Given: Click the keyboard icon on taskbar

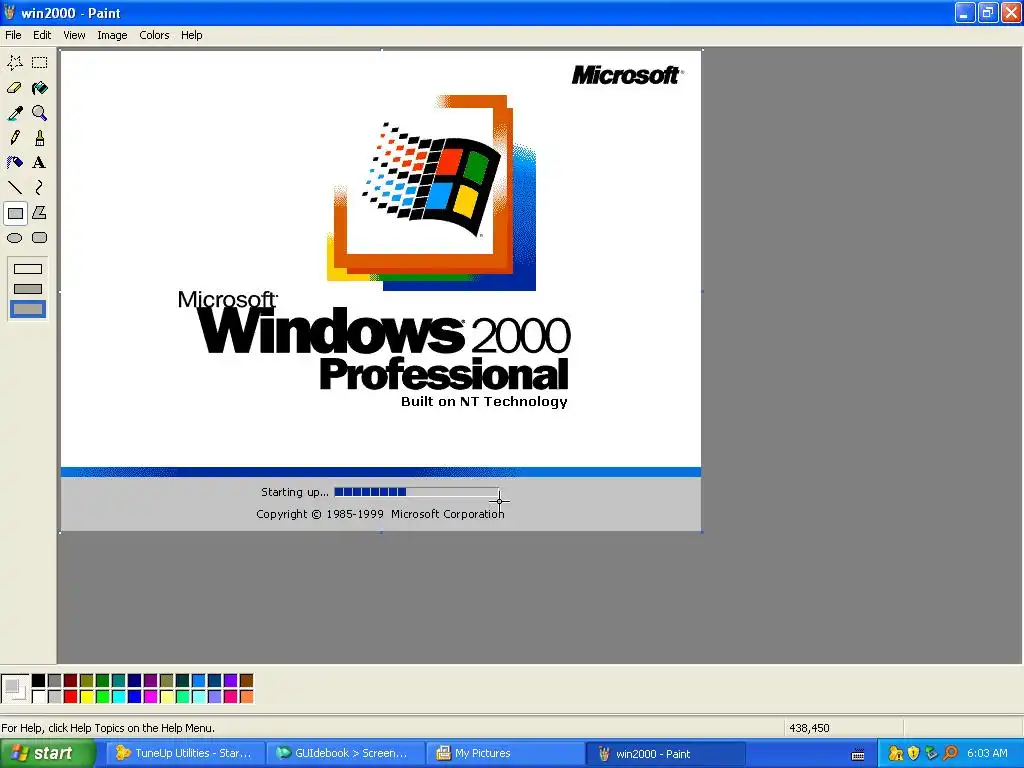Looking at the screenshot, I should click(858, 755).
